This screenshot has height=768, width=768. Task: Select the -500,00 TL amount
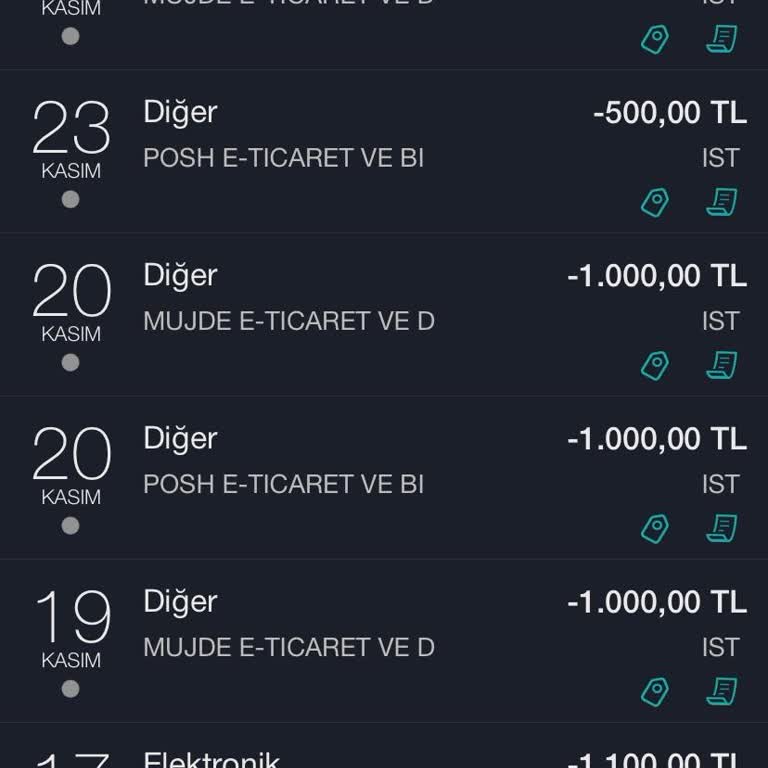click(669, 113)
